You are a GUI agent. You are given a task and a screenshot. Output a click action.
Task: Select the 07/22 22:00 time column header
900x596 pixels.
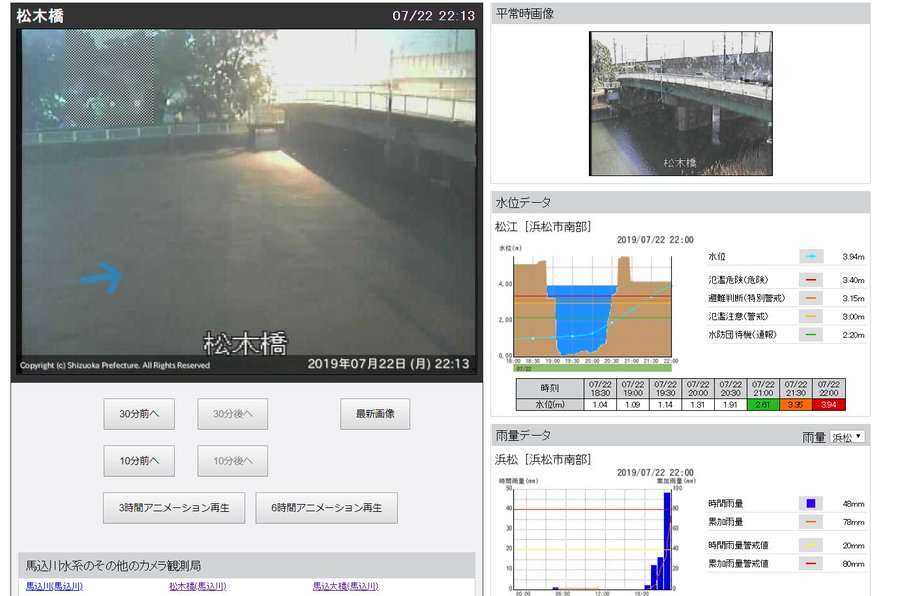tap(829, 389)
